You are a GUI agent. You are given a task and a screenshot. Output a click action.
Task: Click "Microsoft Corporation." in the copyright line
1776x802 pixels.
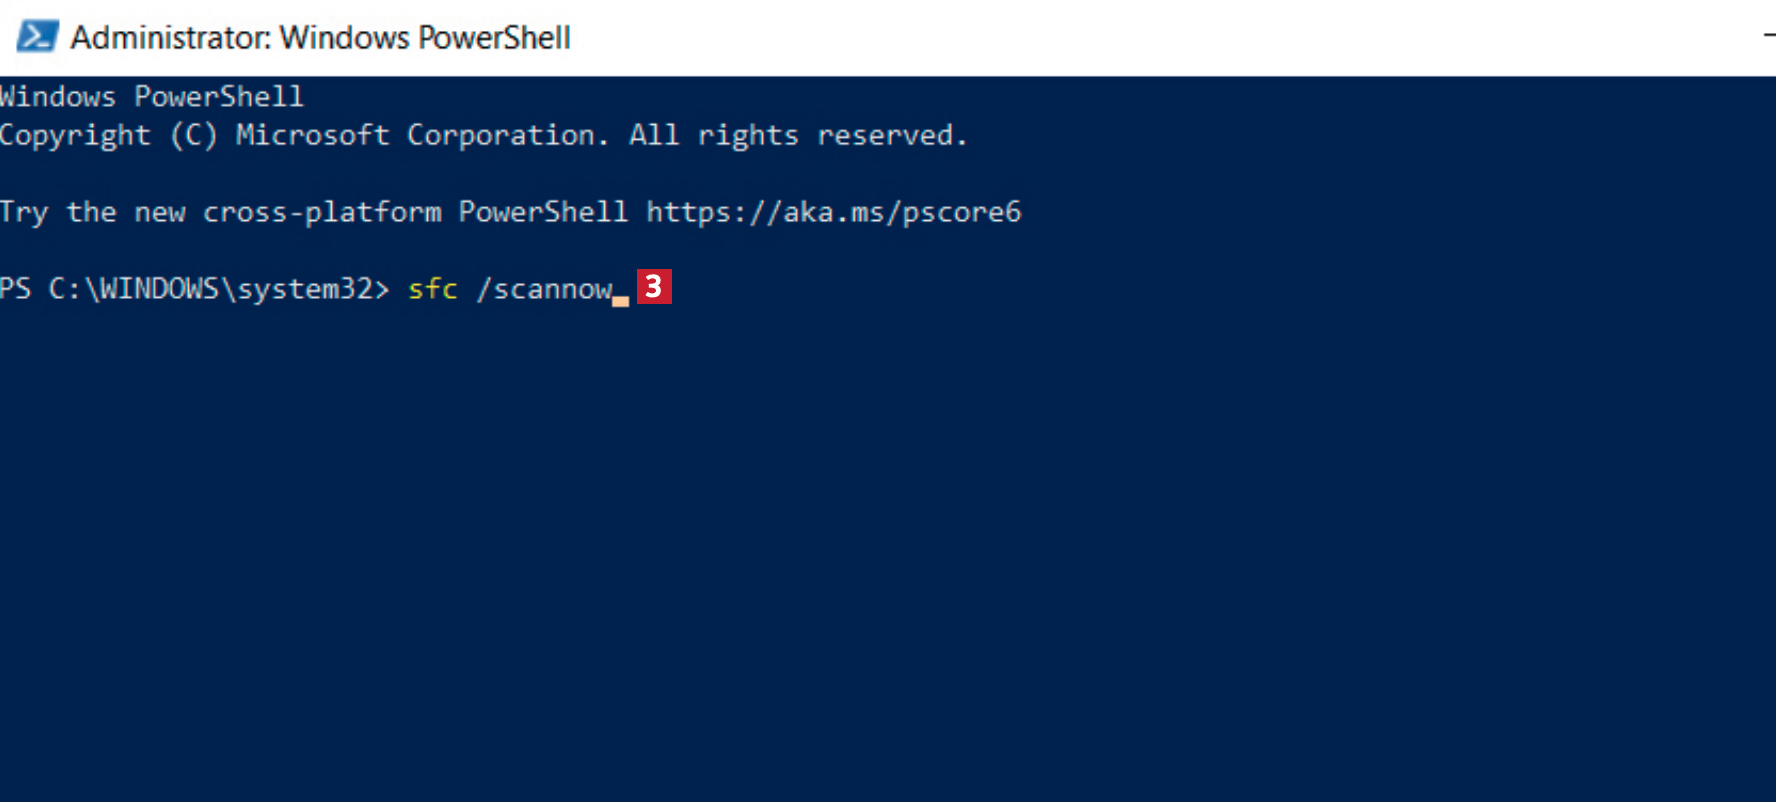click(x=421, y=135)
